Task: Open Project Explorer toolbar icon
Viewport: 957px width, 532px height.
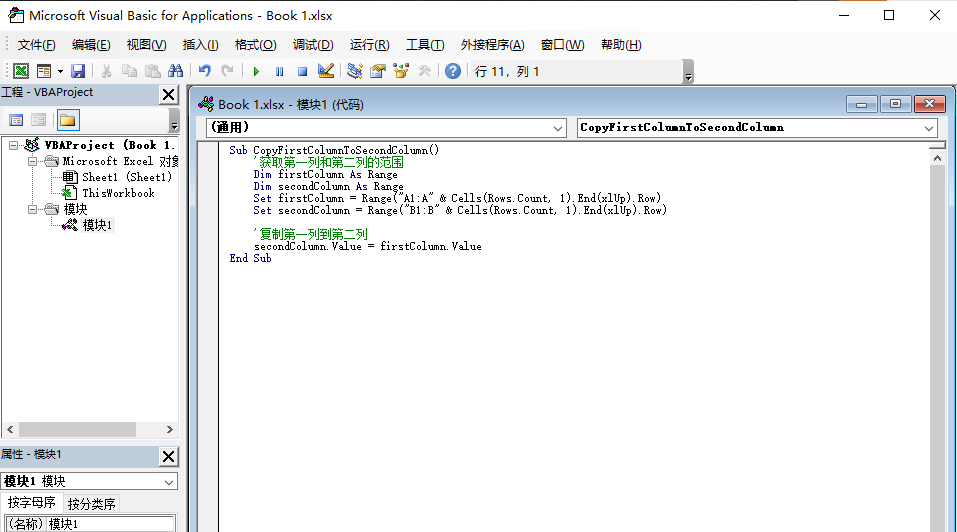Action: pyautogui.click(x=355, y=71)
